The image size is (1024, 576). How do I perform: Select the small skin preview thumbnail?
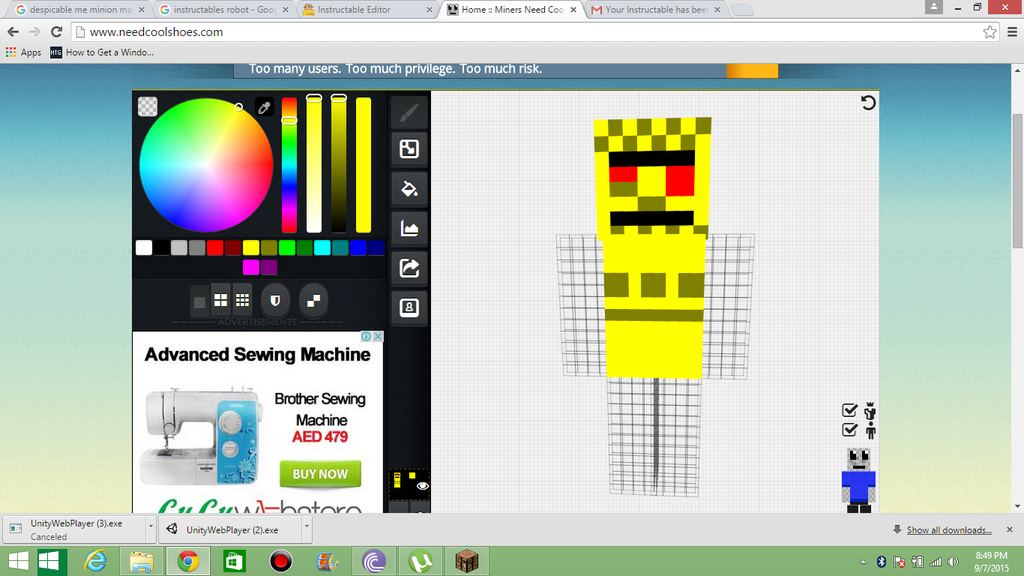click(x=859, y=480)
